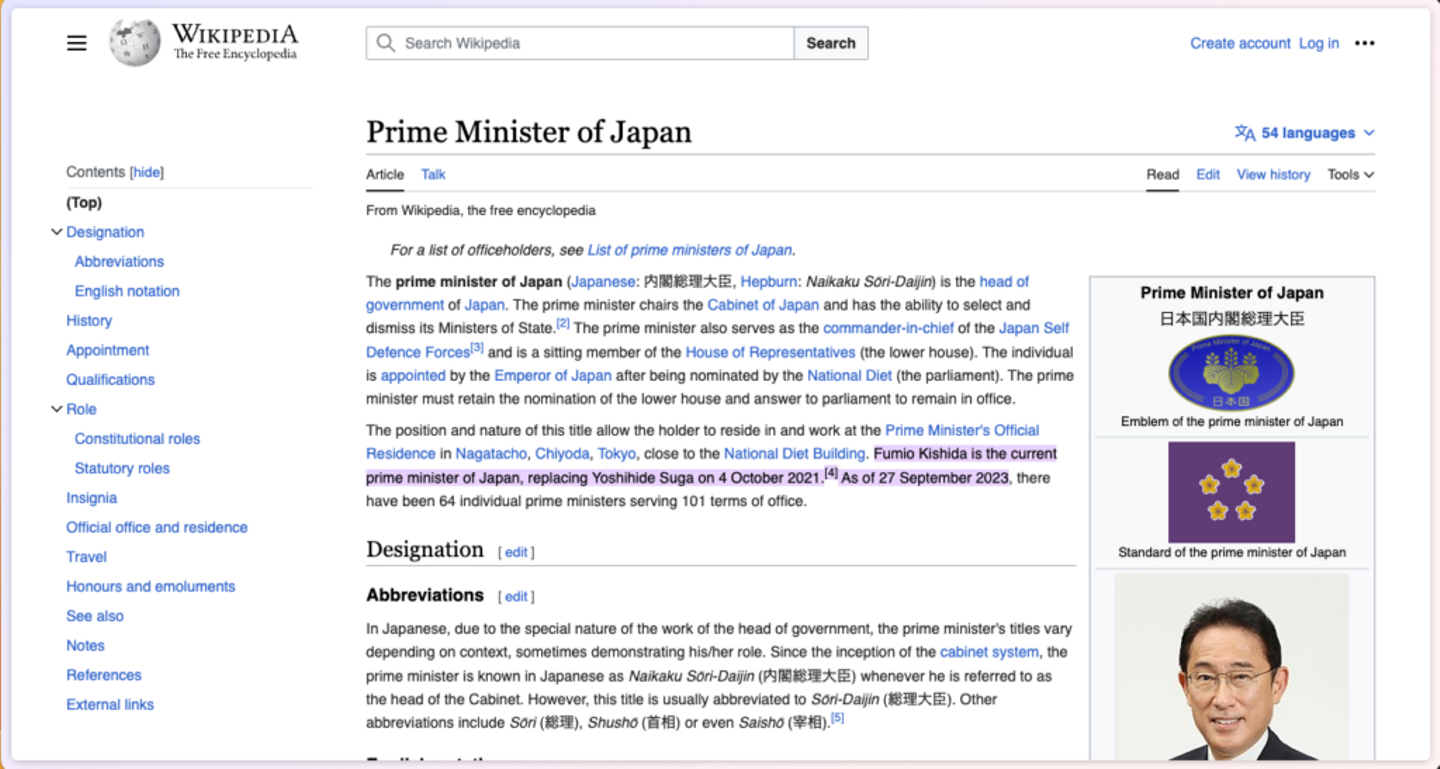The height and width of the screenshot is (769, 1440).
Task: Open the purple Standard flag image
Action: click(x=1231, y=492)
